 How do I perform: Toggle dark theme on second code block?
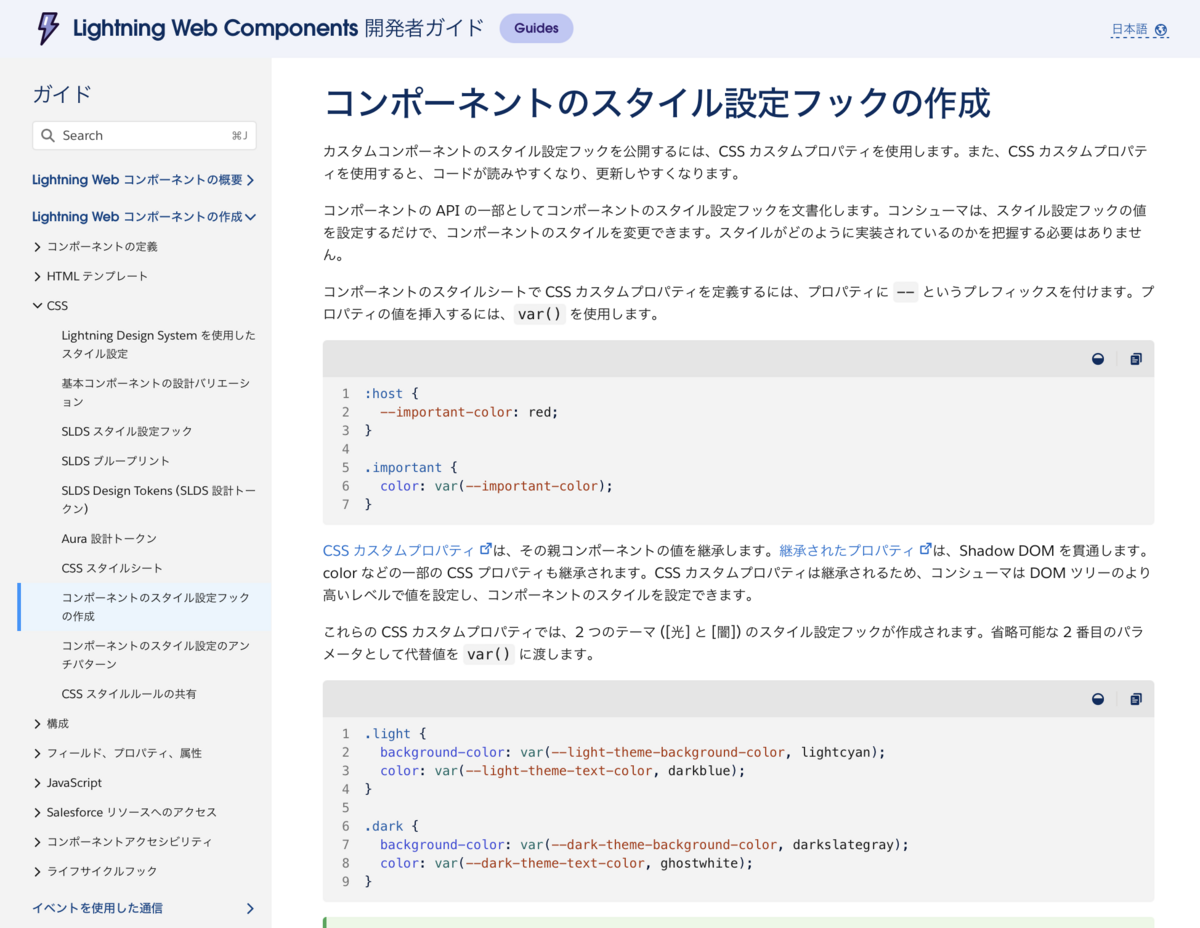(x=1098, y=699)
